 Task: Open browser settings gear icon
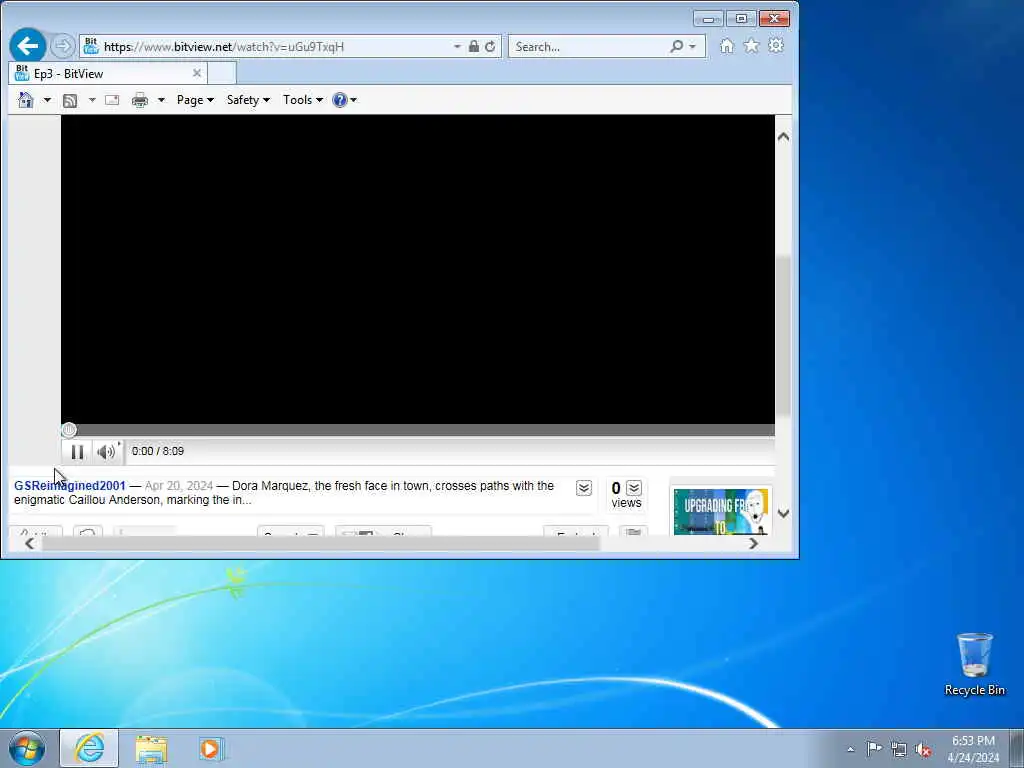click(776, 46)
